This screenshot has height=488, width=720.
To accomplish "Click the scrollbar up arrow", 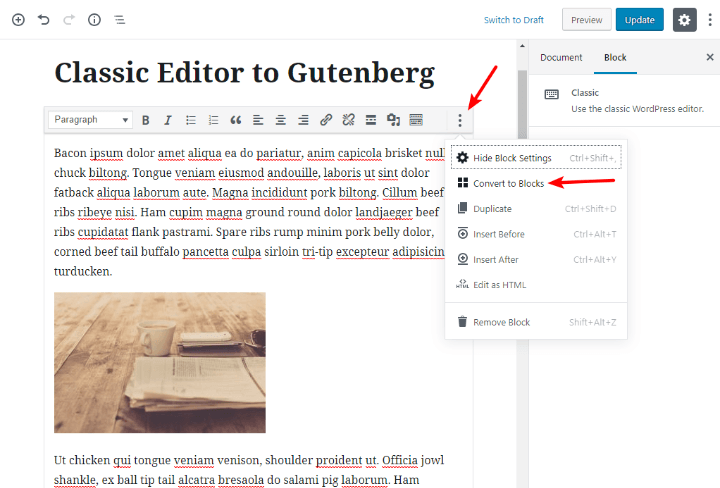I will (x=522, y=46).
